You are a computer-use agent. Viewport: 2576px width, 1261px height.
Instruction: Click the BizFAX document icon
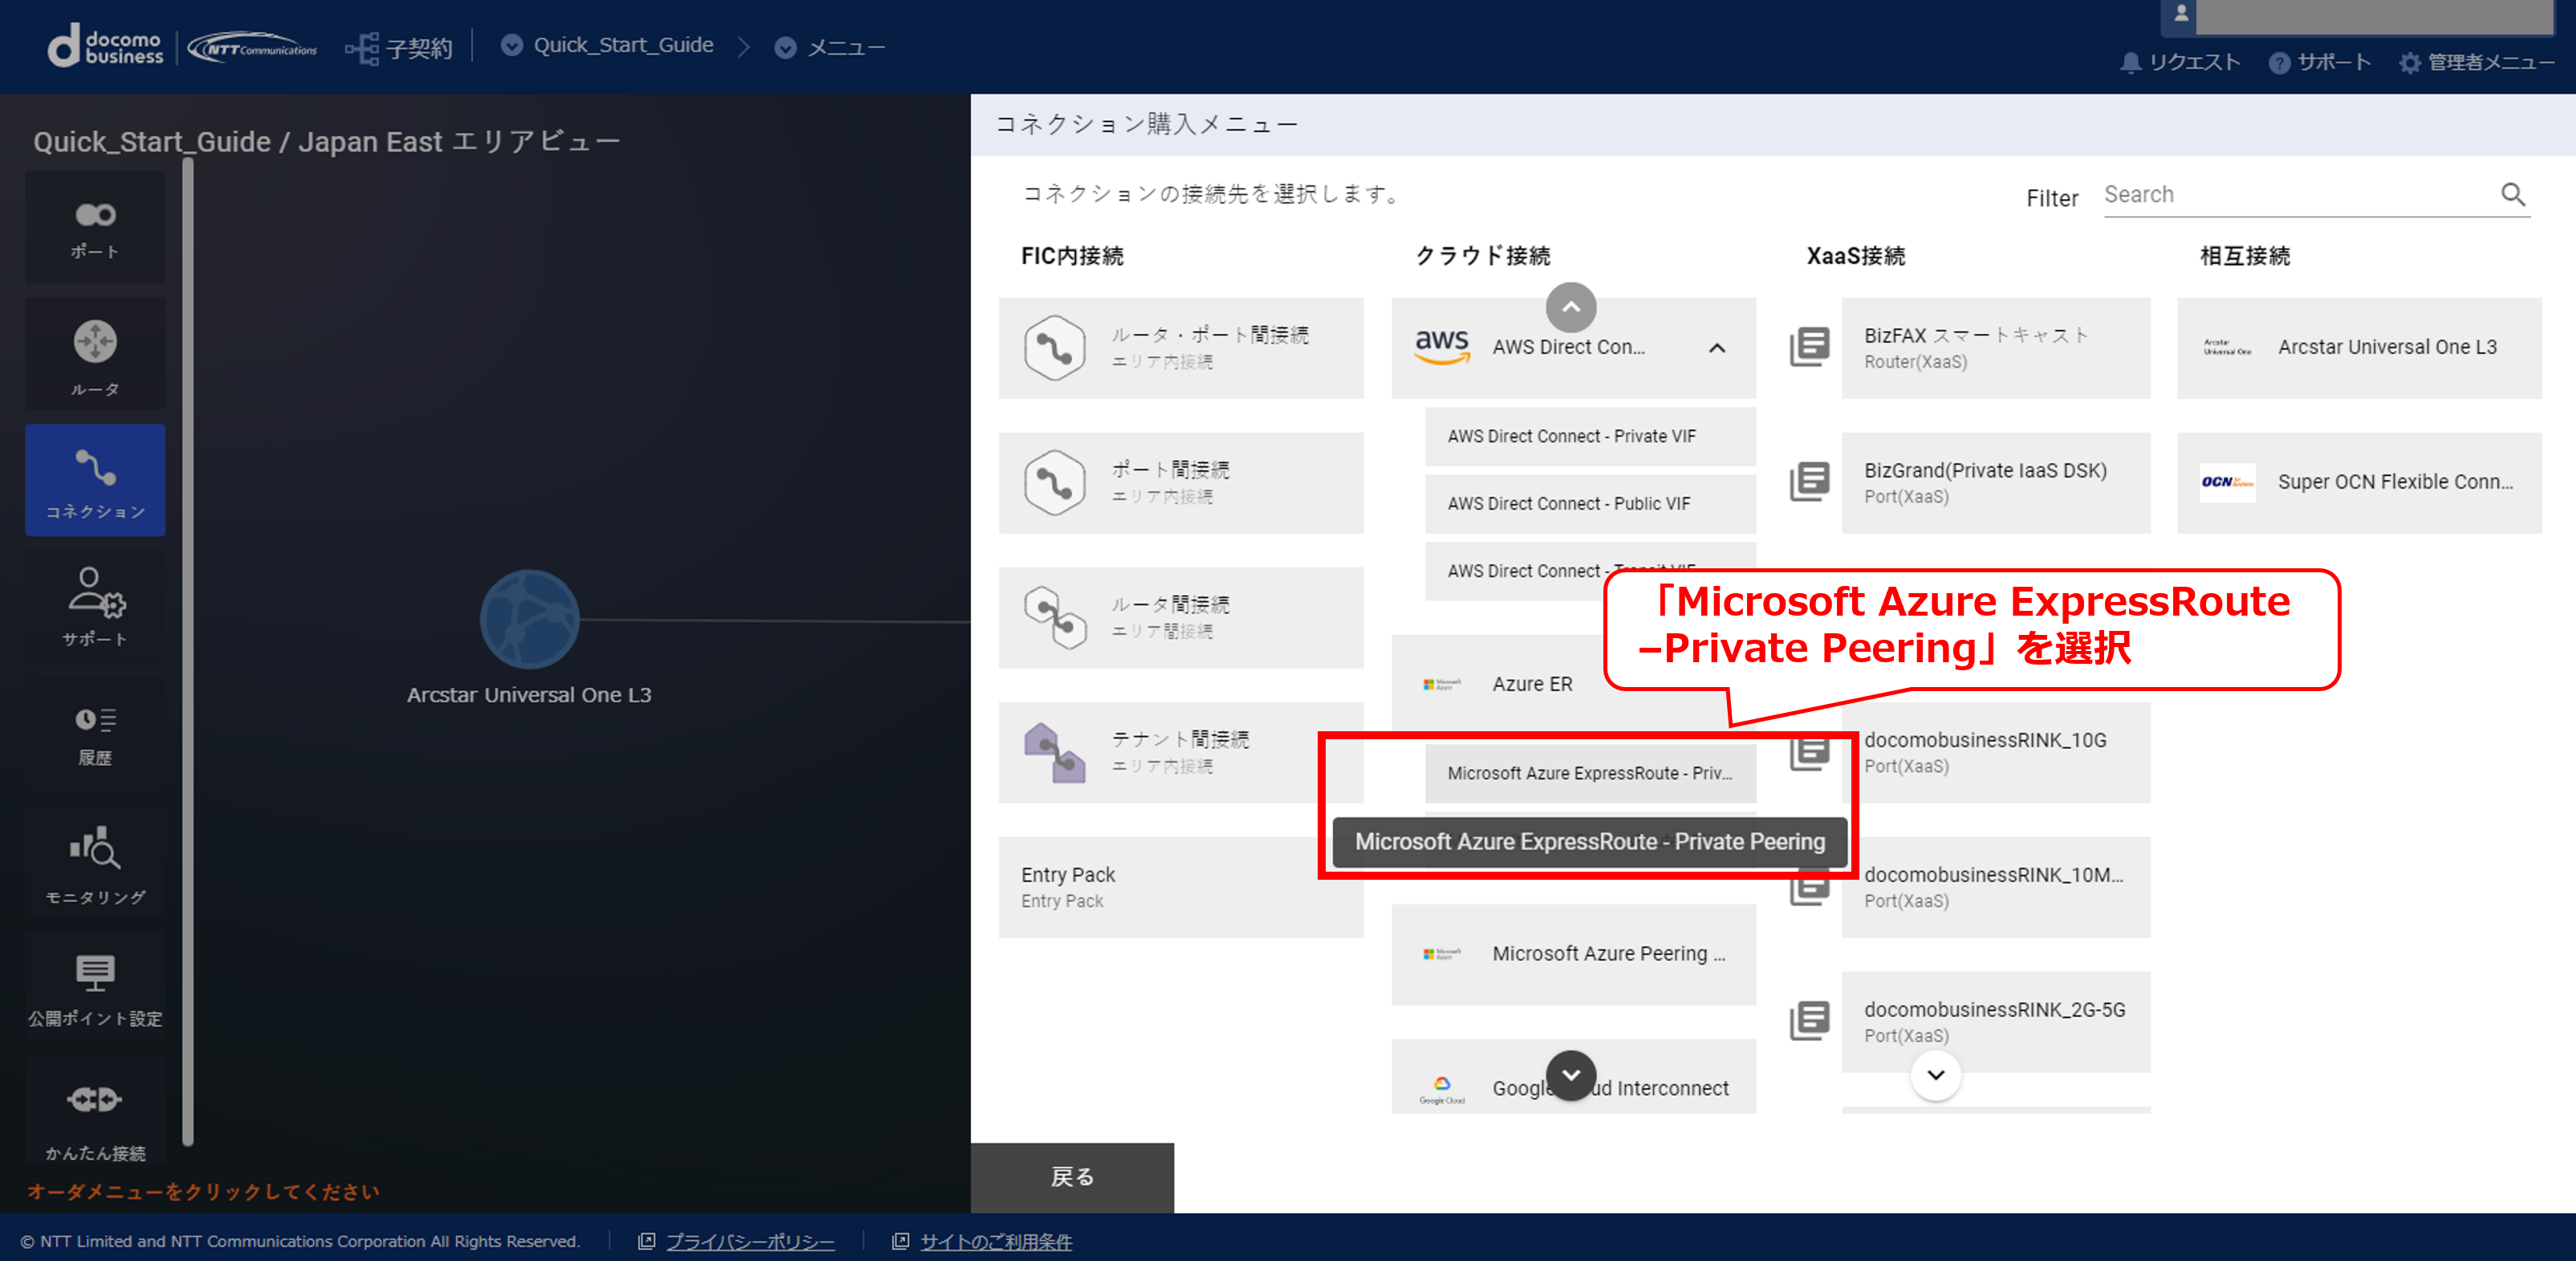pyautogui.click(x=1809, y=347)
